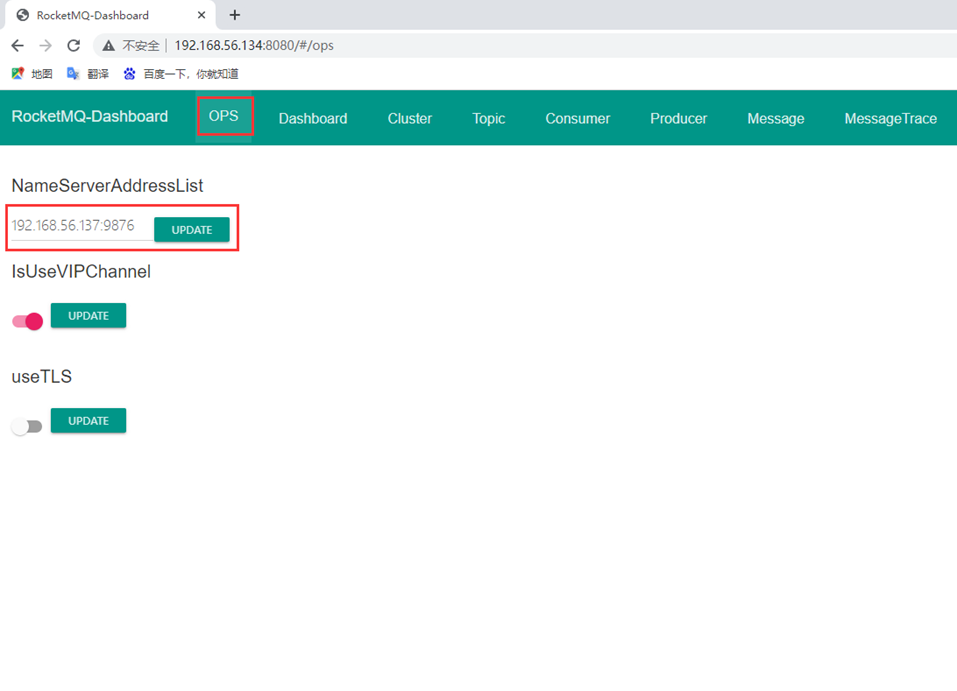Navigate to the Producer page
The width and height of the screenshot is (957, 691).
click(679, 118)
